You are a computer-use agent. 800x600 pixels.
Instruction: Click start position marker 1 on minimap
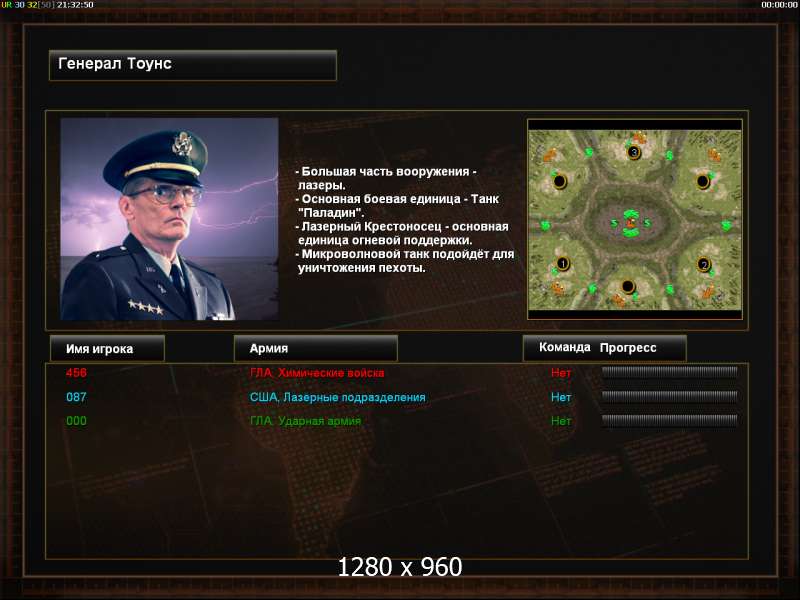pos(562,264)
